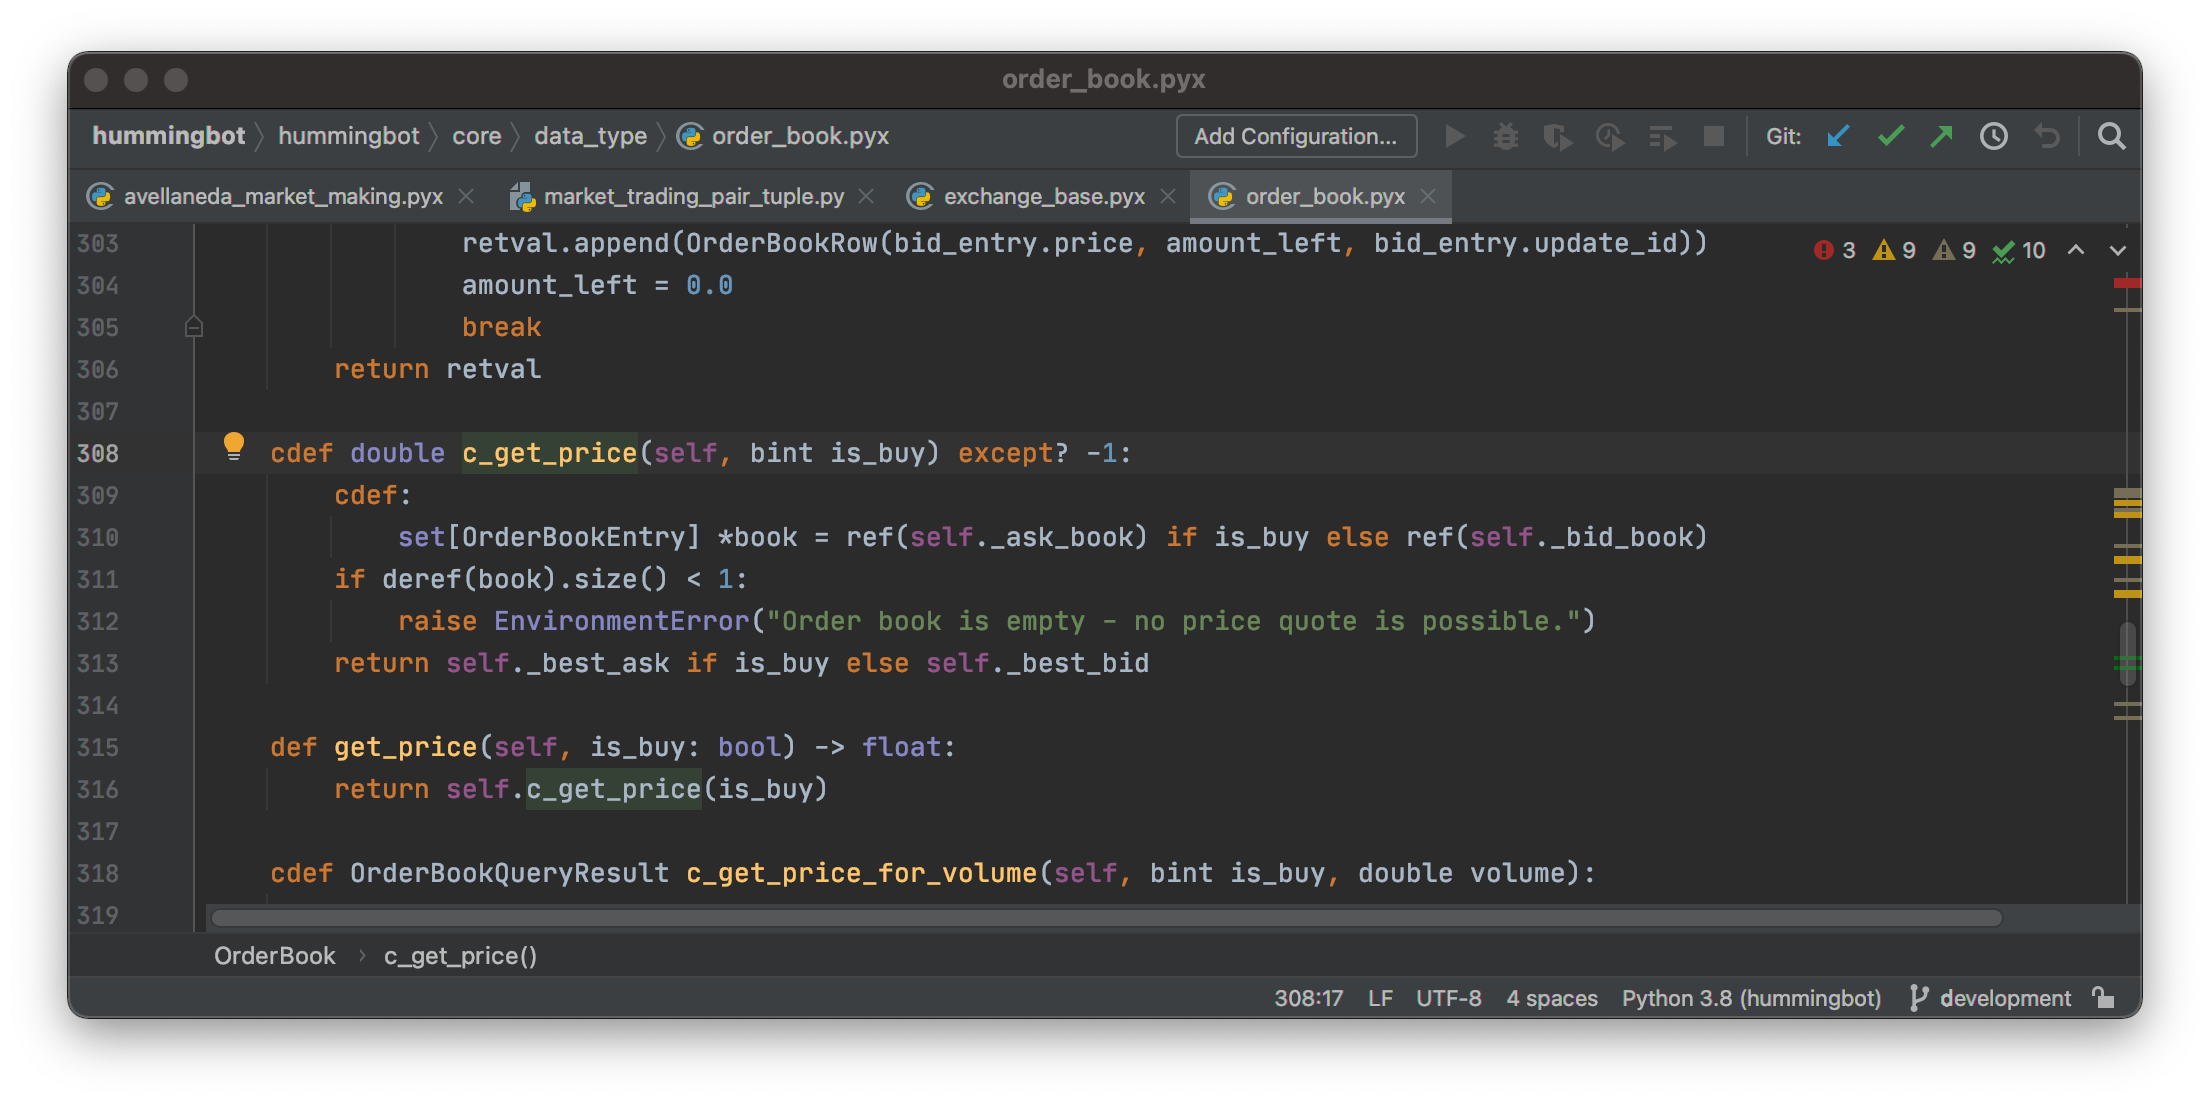Click the data_type breadcrumb
Screen dimensions: 2210x1102
590,136
